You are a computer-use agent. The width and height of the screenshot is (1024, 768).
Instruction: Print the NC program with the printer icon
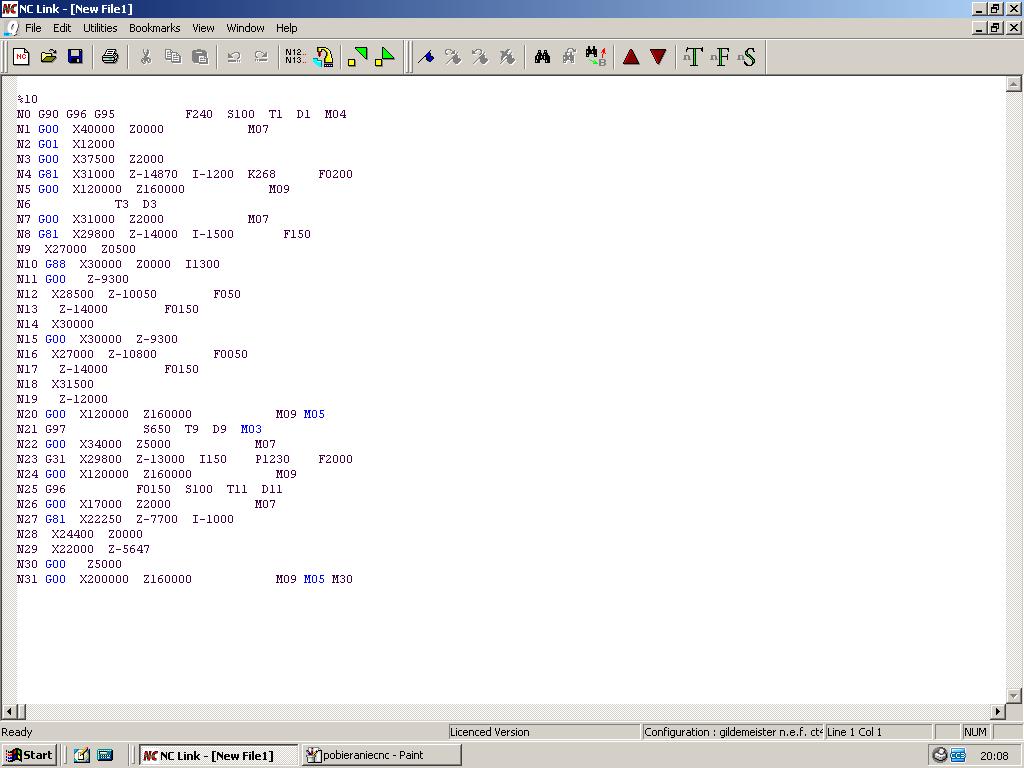coord(110,57)
